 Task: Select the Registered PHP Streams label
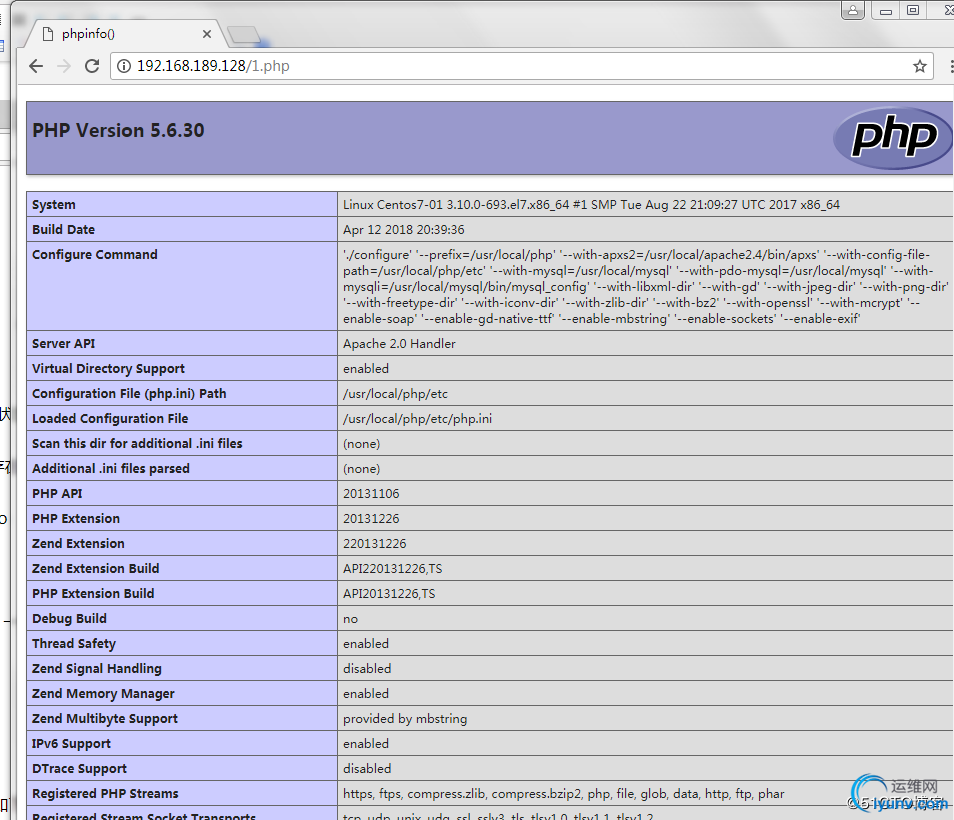point(105,794)
